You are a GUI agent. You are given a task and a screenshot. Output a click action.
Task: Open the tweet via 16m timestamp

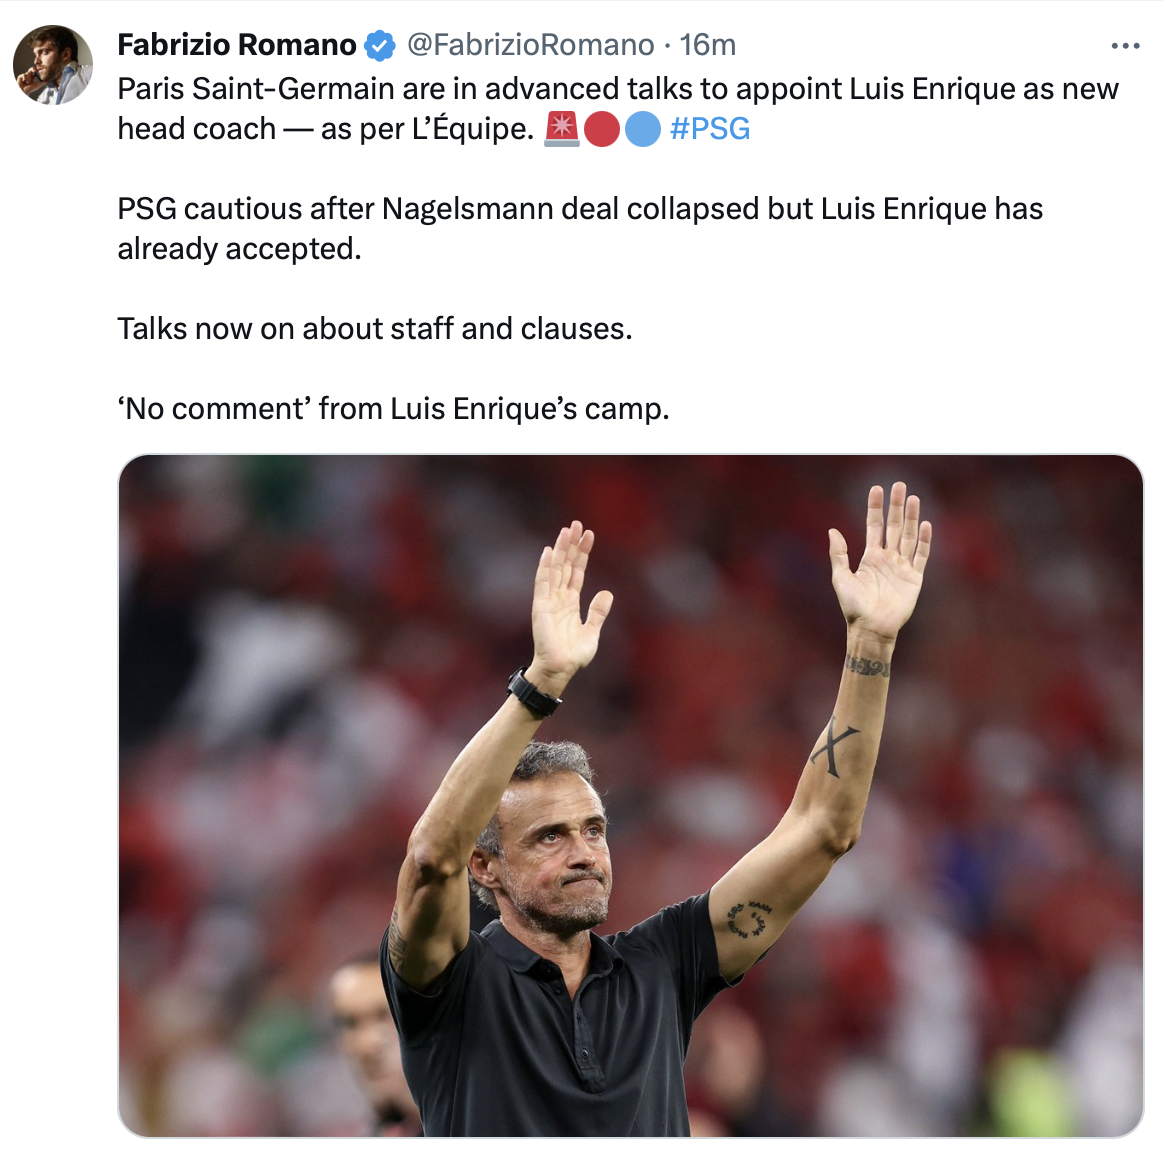(708, 45)
